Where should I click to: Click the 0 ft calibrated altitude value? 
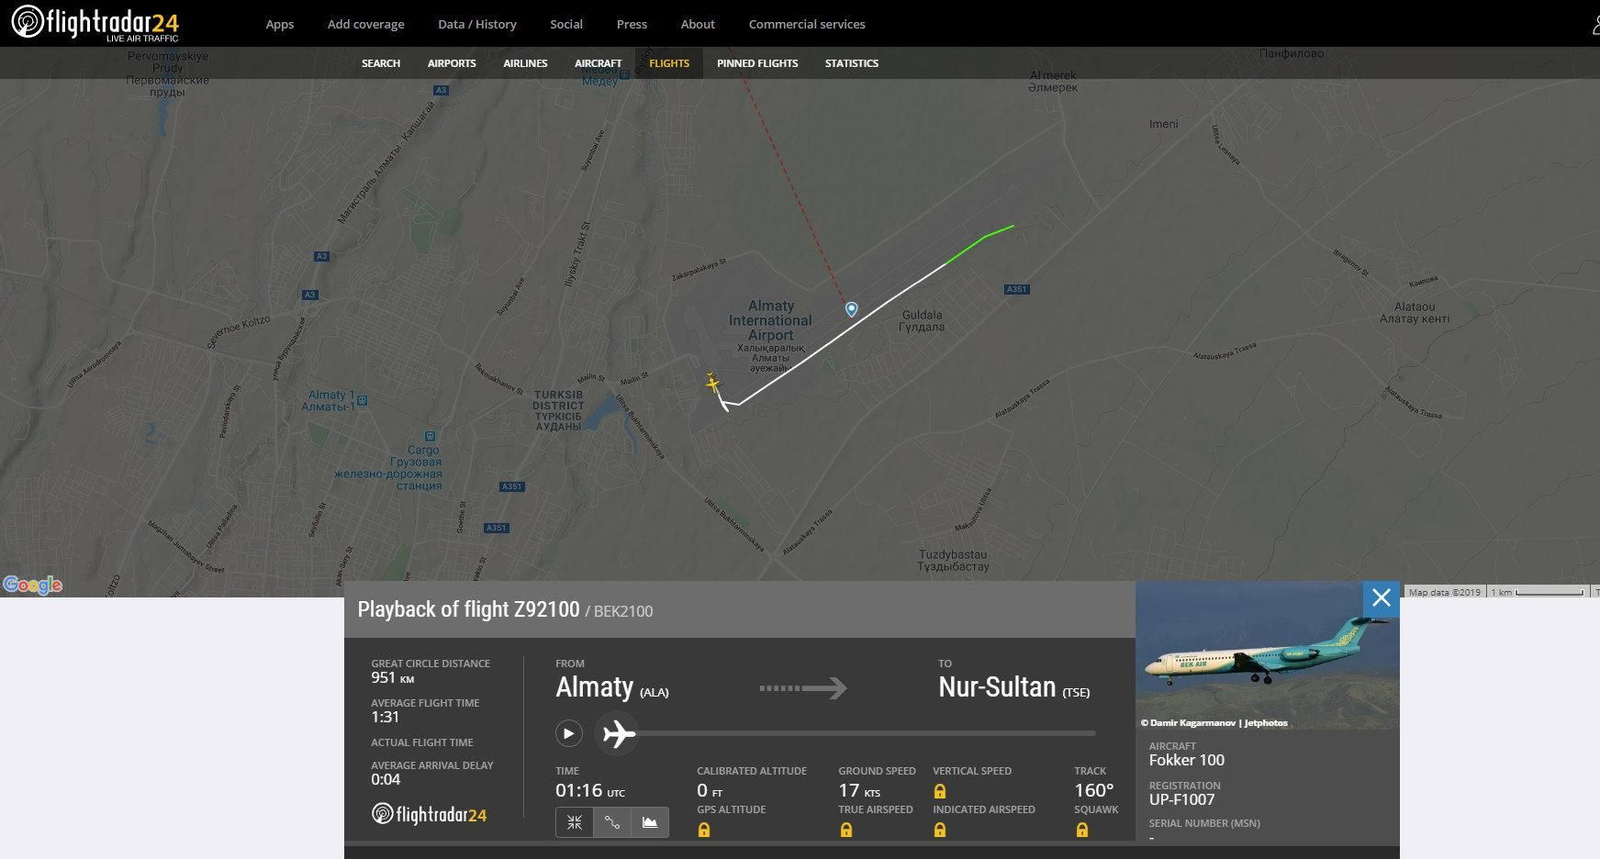(710, 791)
